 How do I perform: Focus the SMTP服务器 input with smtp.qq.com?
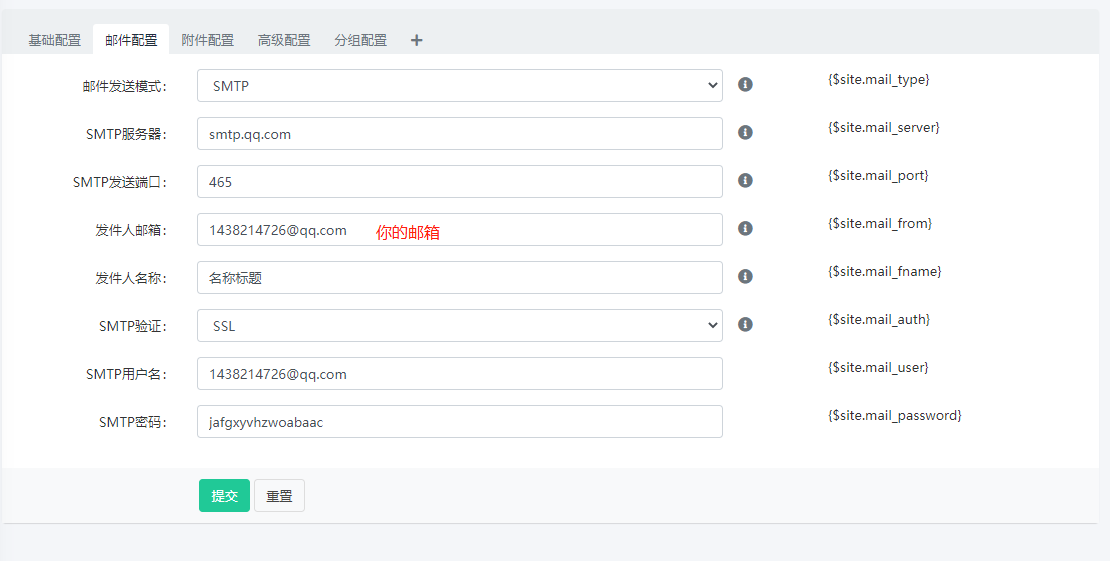click(459, 134)
